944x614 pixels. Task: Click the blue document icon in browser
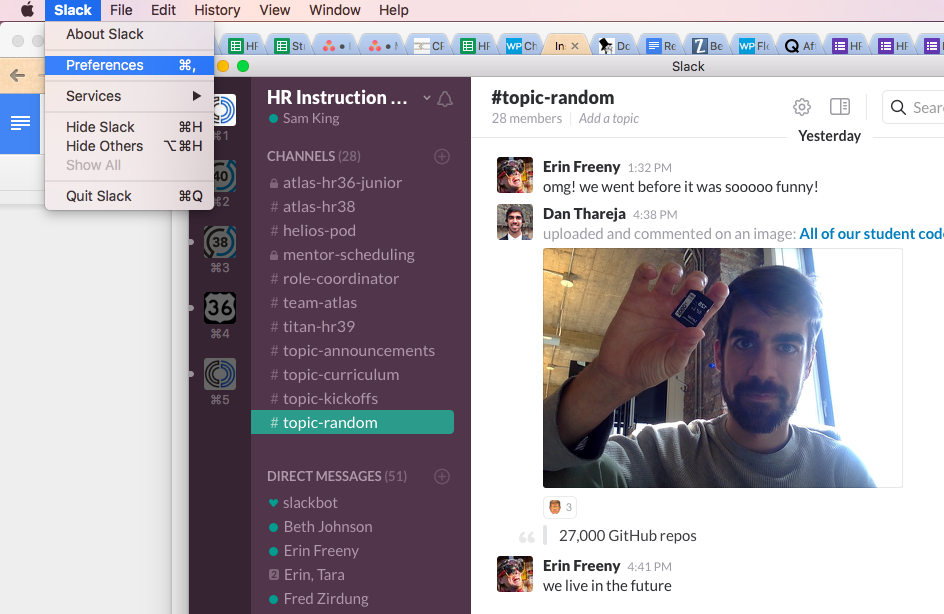(x=20, y=123)
